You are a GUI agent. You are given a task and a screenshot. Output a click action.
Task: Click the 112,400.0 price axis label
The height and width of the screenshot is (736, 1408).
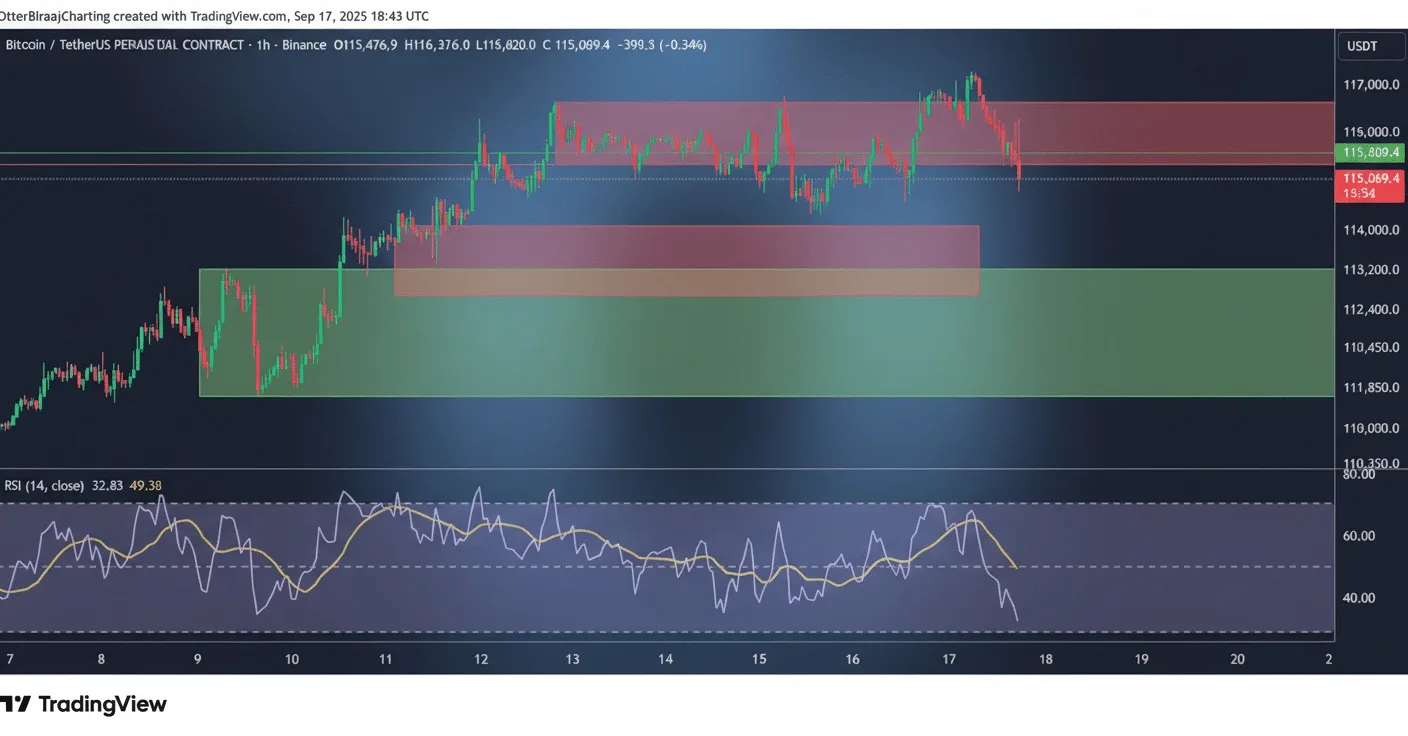(x=1370, y=309)
